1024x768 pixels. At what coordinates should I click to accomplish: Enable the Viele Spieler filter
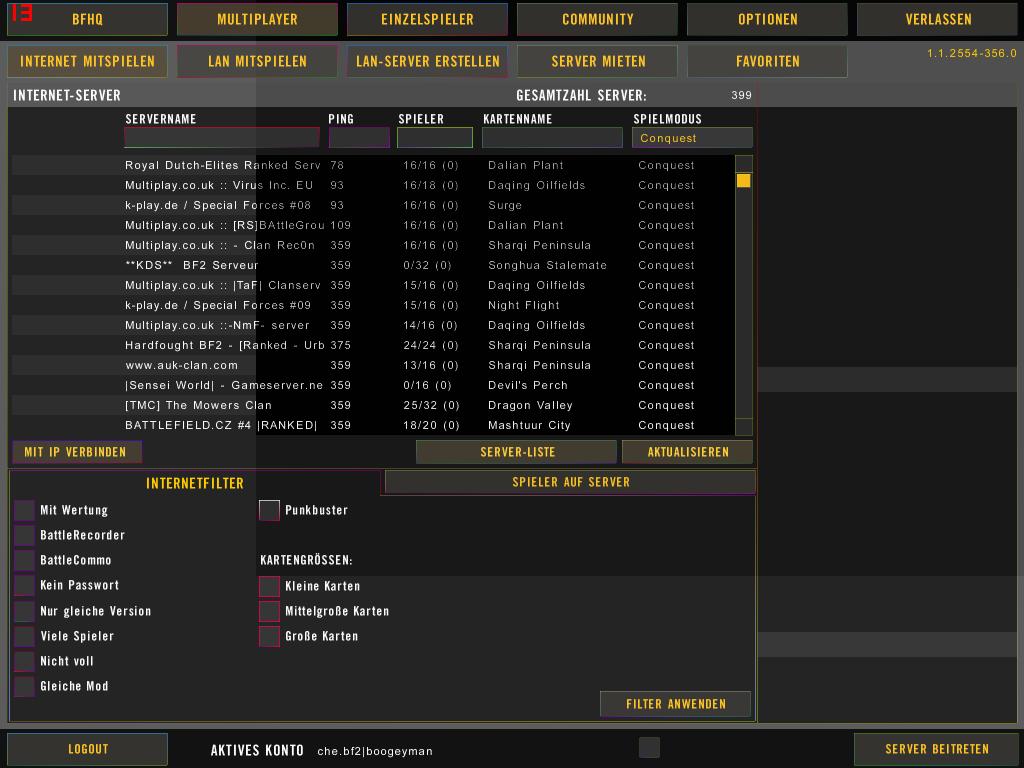24,636
